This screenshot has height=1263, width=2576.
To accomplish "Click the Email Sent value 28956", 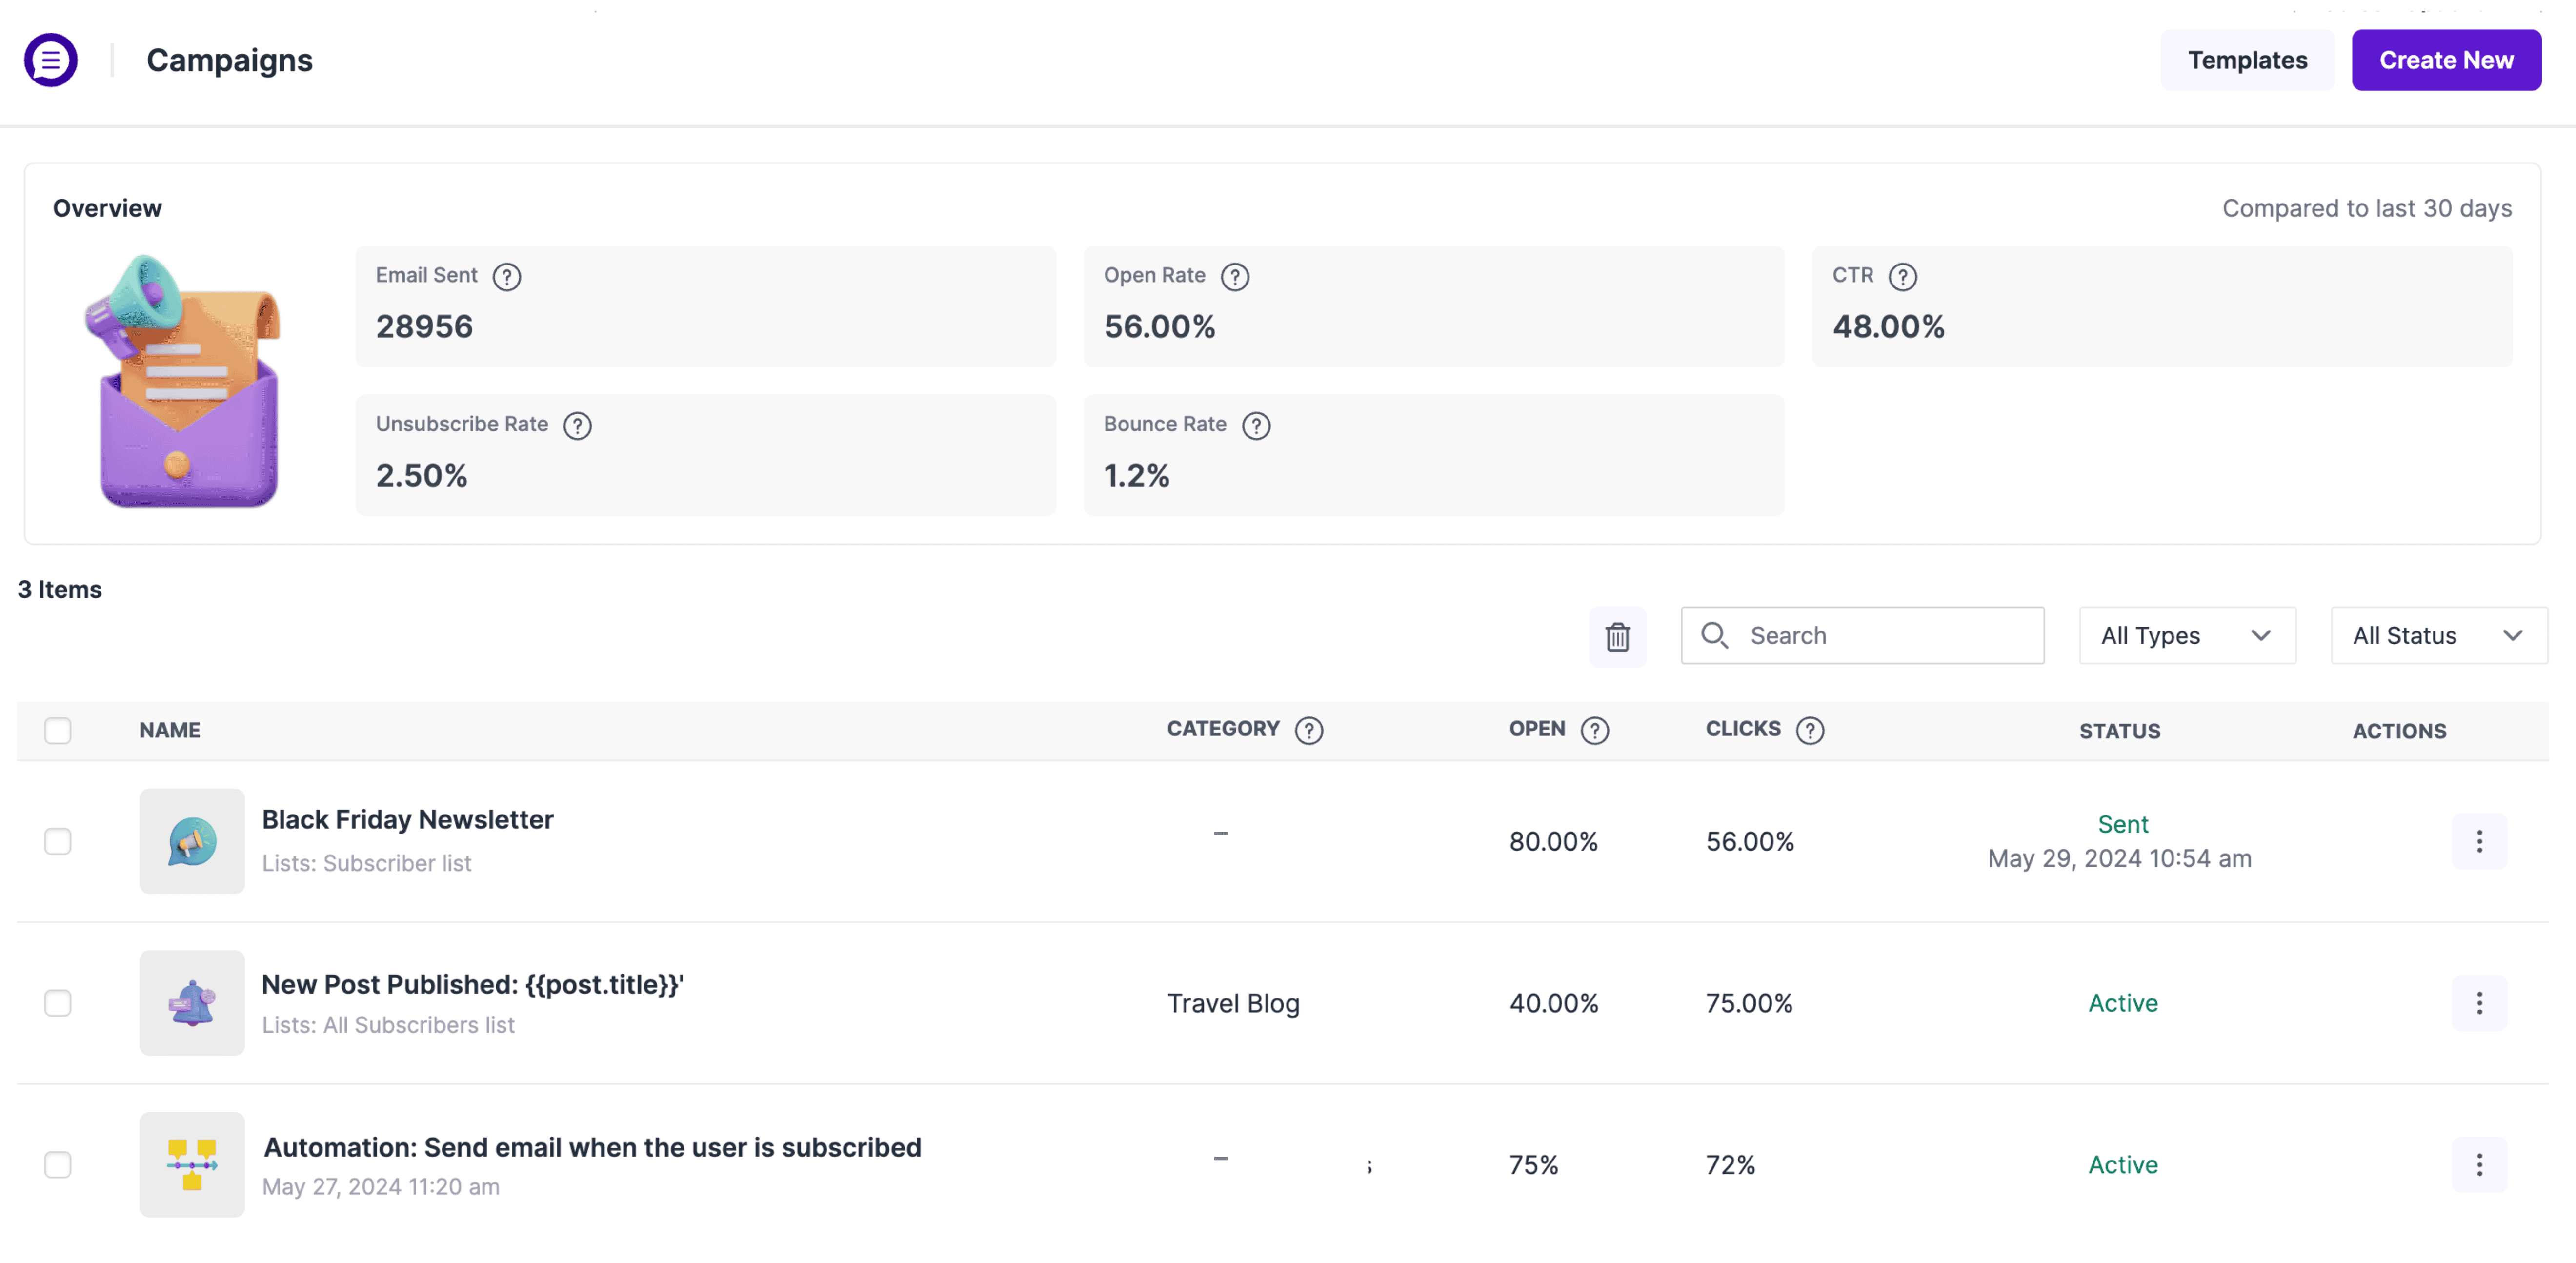I will pos(424,327).
